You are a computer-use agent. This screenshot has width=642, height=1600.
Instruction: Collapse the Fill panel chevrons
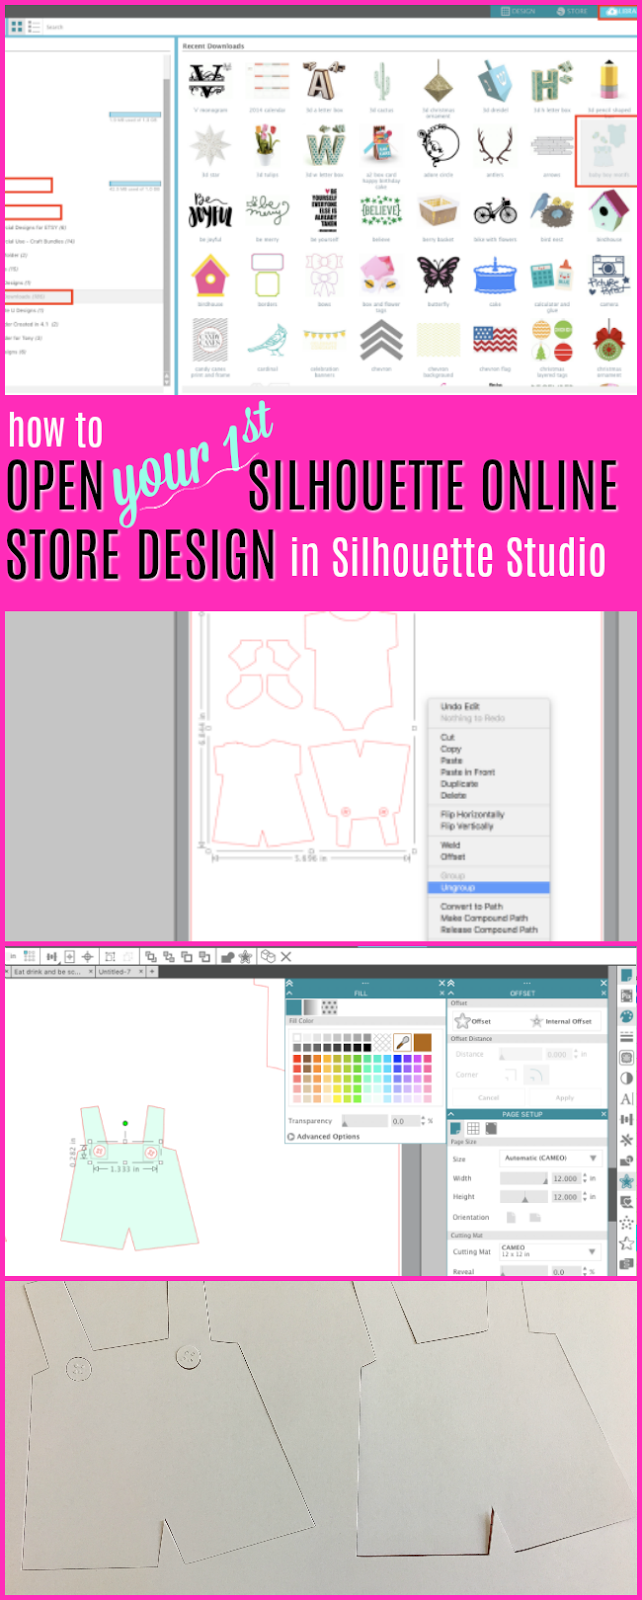290,984
